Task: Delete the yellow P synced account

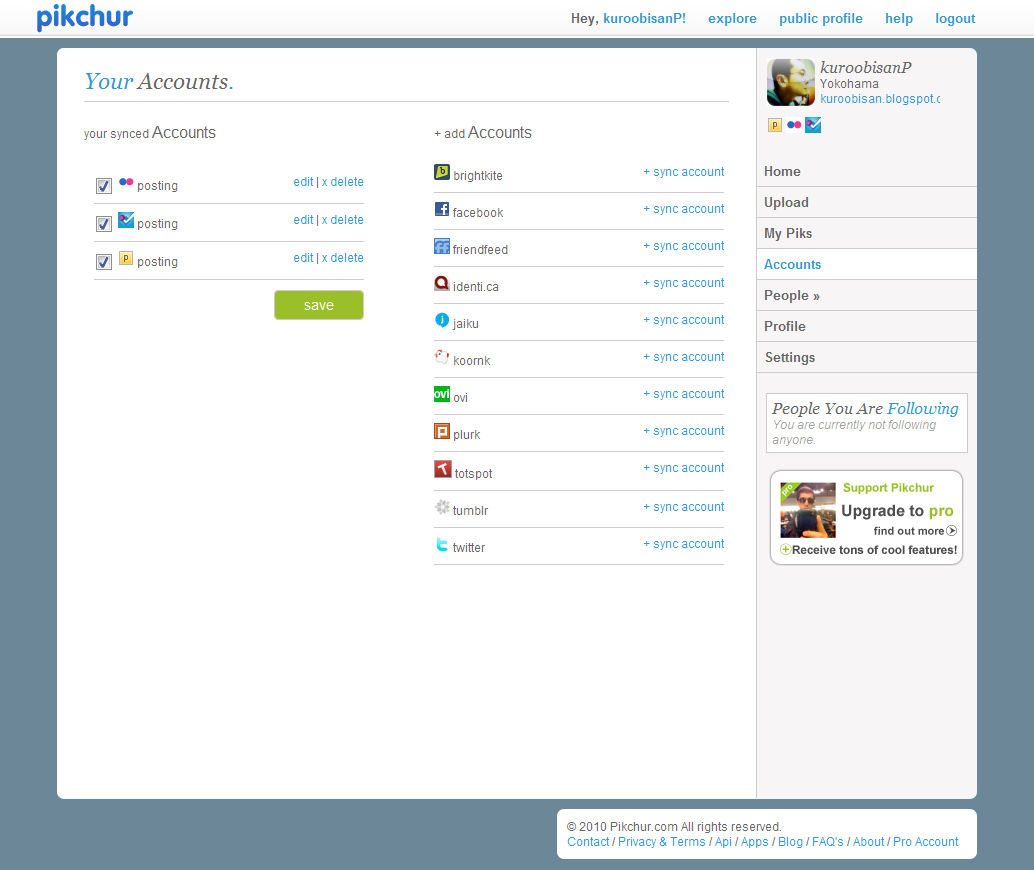Action: click(343, 258)
